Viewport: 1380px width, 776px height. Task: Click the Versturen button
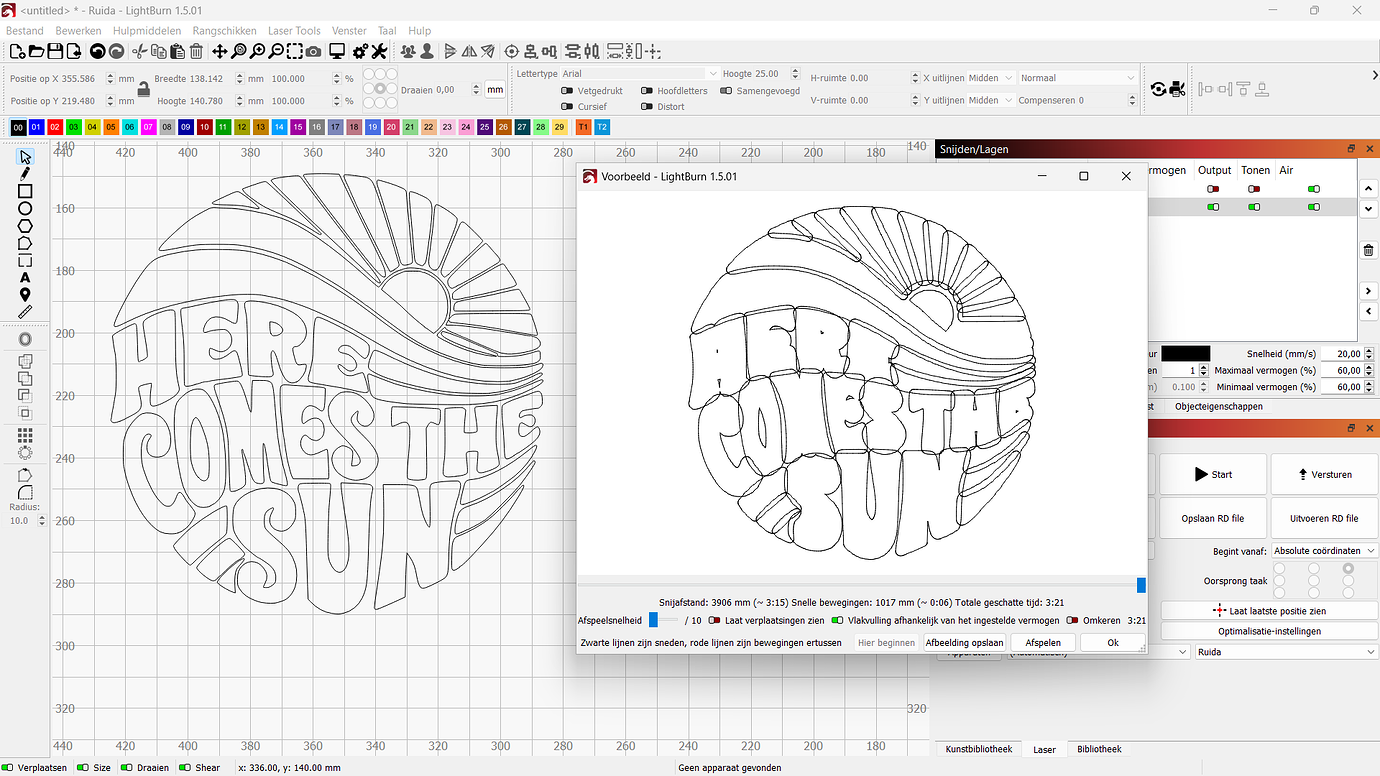click(1325, 474)
